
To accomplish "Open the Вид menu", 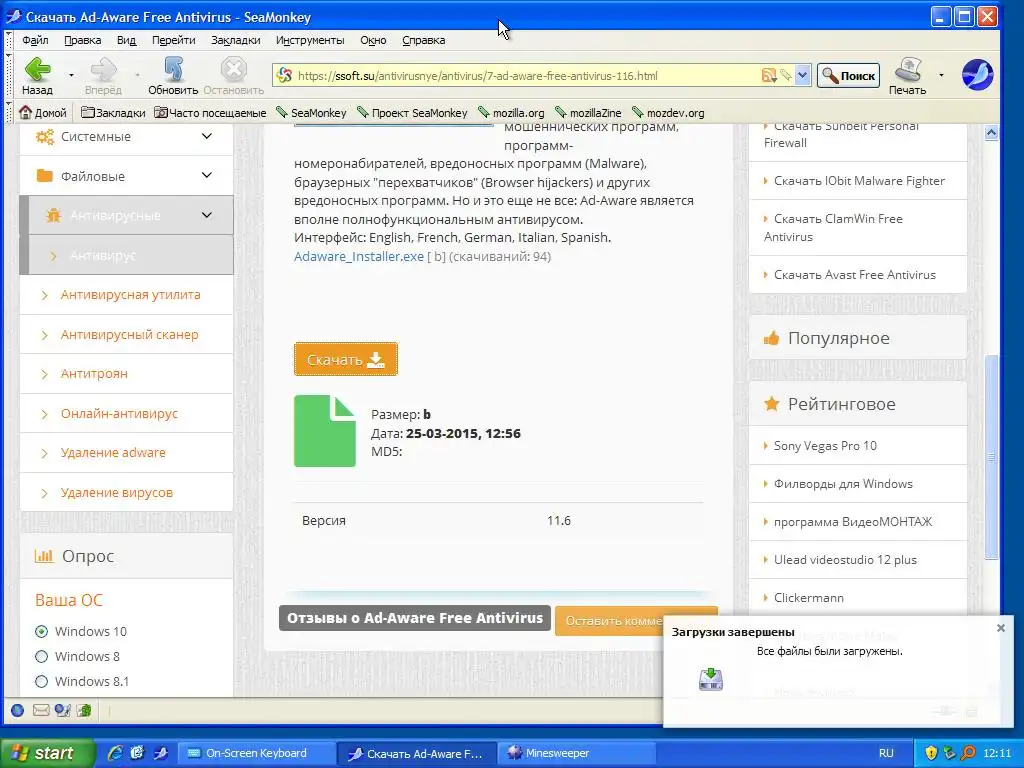I will tap(126, 40).
